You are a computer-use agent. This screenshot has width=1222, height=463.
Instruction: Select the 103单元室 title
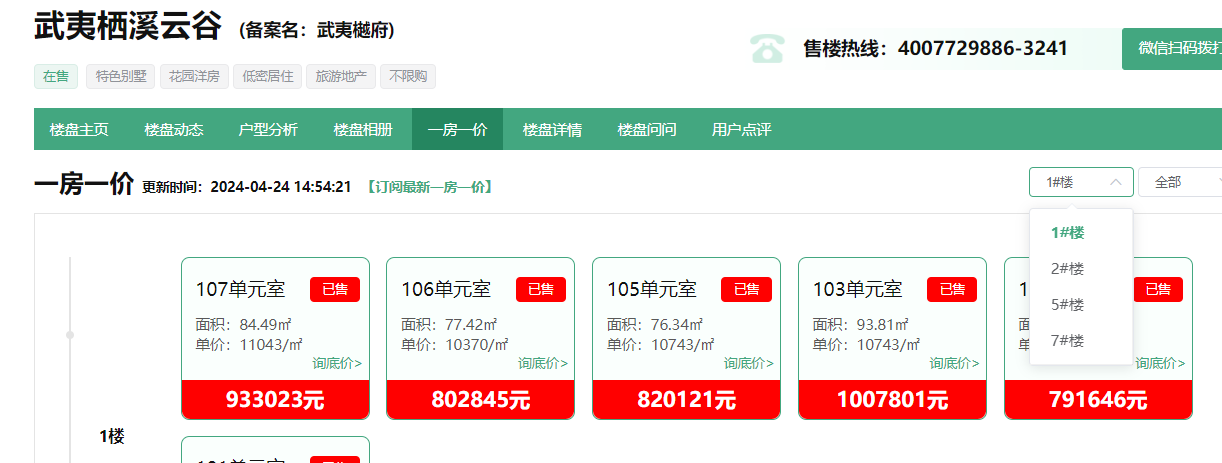click(x=858, y=290)
